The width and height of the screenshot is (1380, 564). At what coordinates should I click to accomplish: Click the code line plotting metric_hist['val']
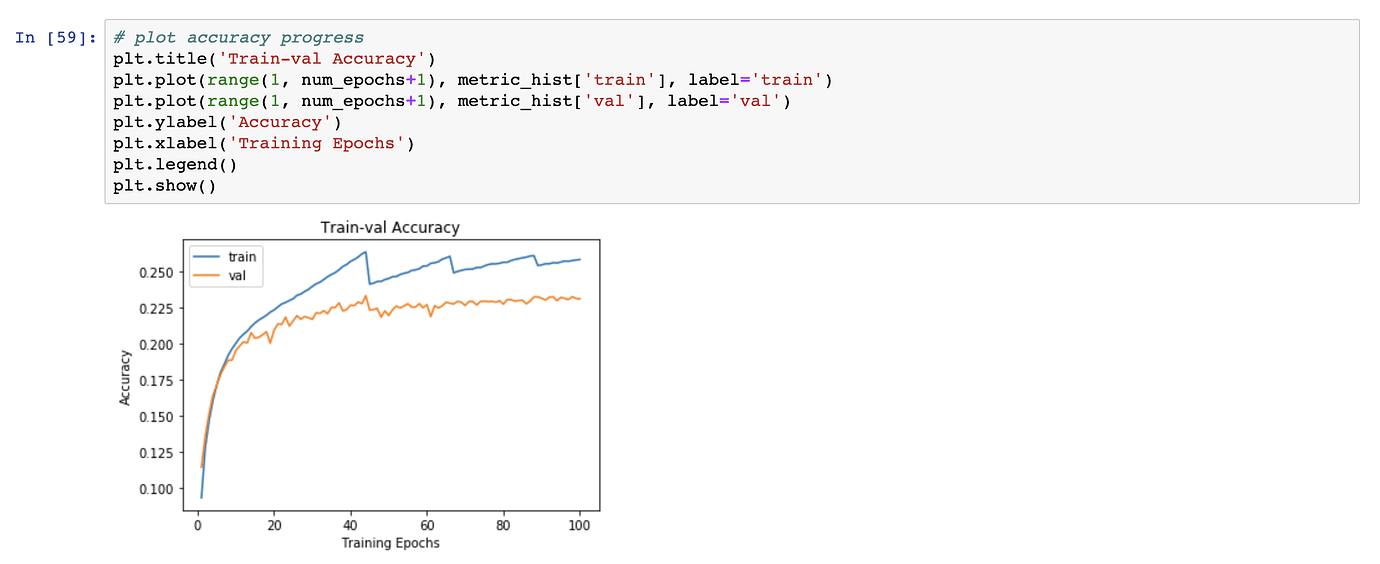[x=452, y=101]
